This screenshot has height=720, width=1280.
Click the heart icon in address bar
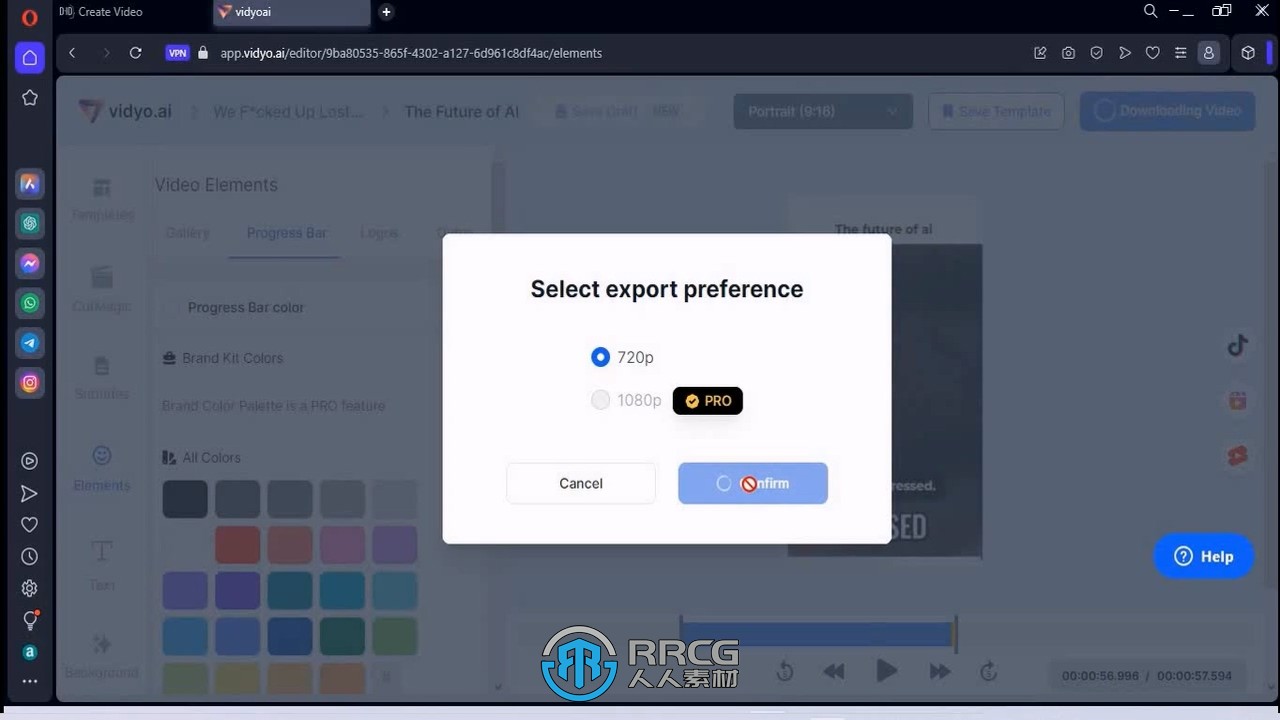tap(1153, 53)
